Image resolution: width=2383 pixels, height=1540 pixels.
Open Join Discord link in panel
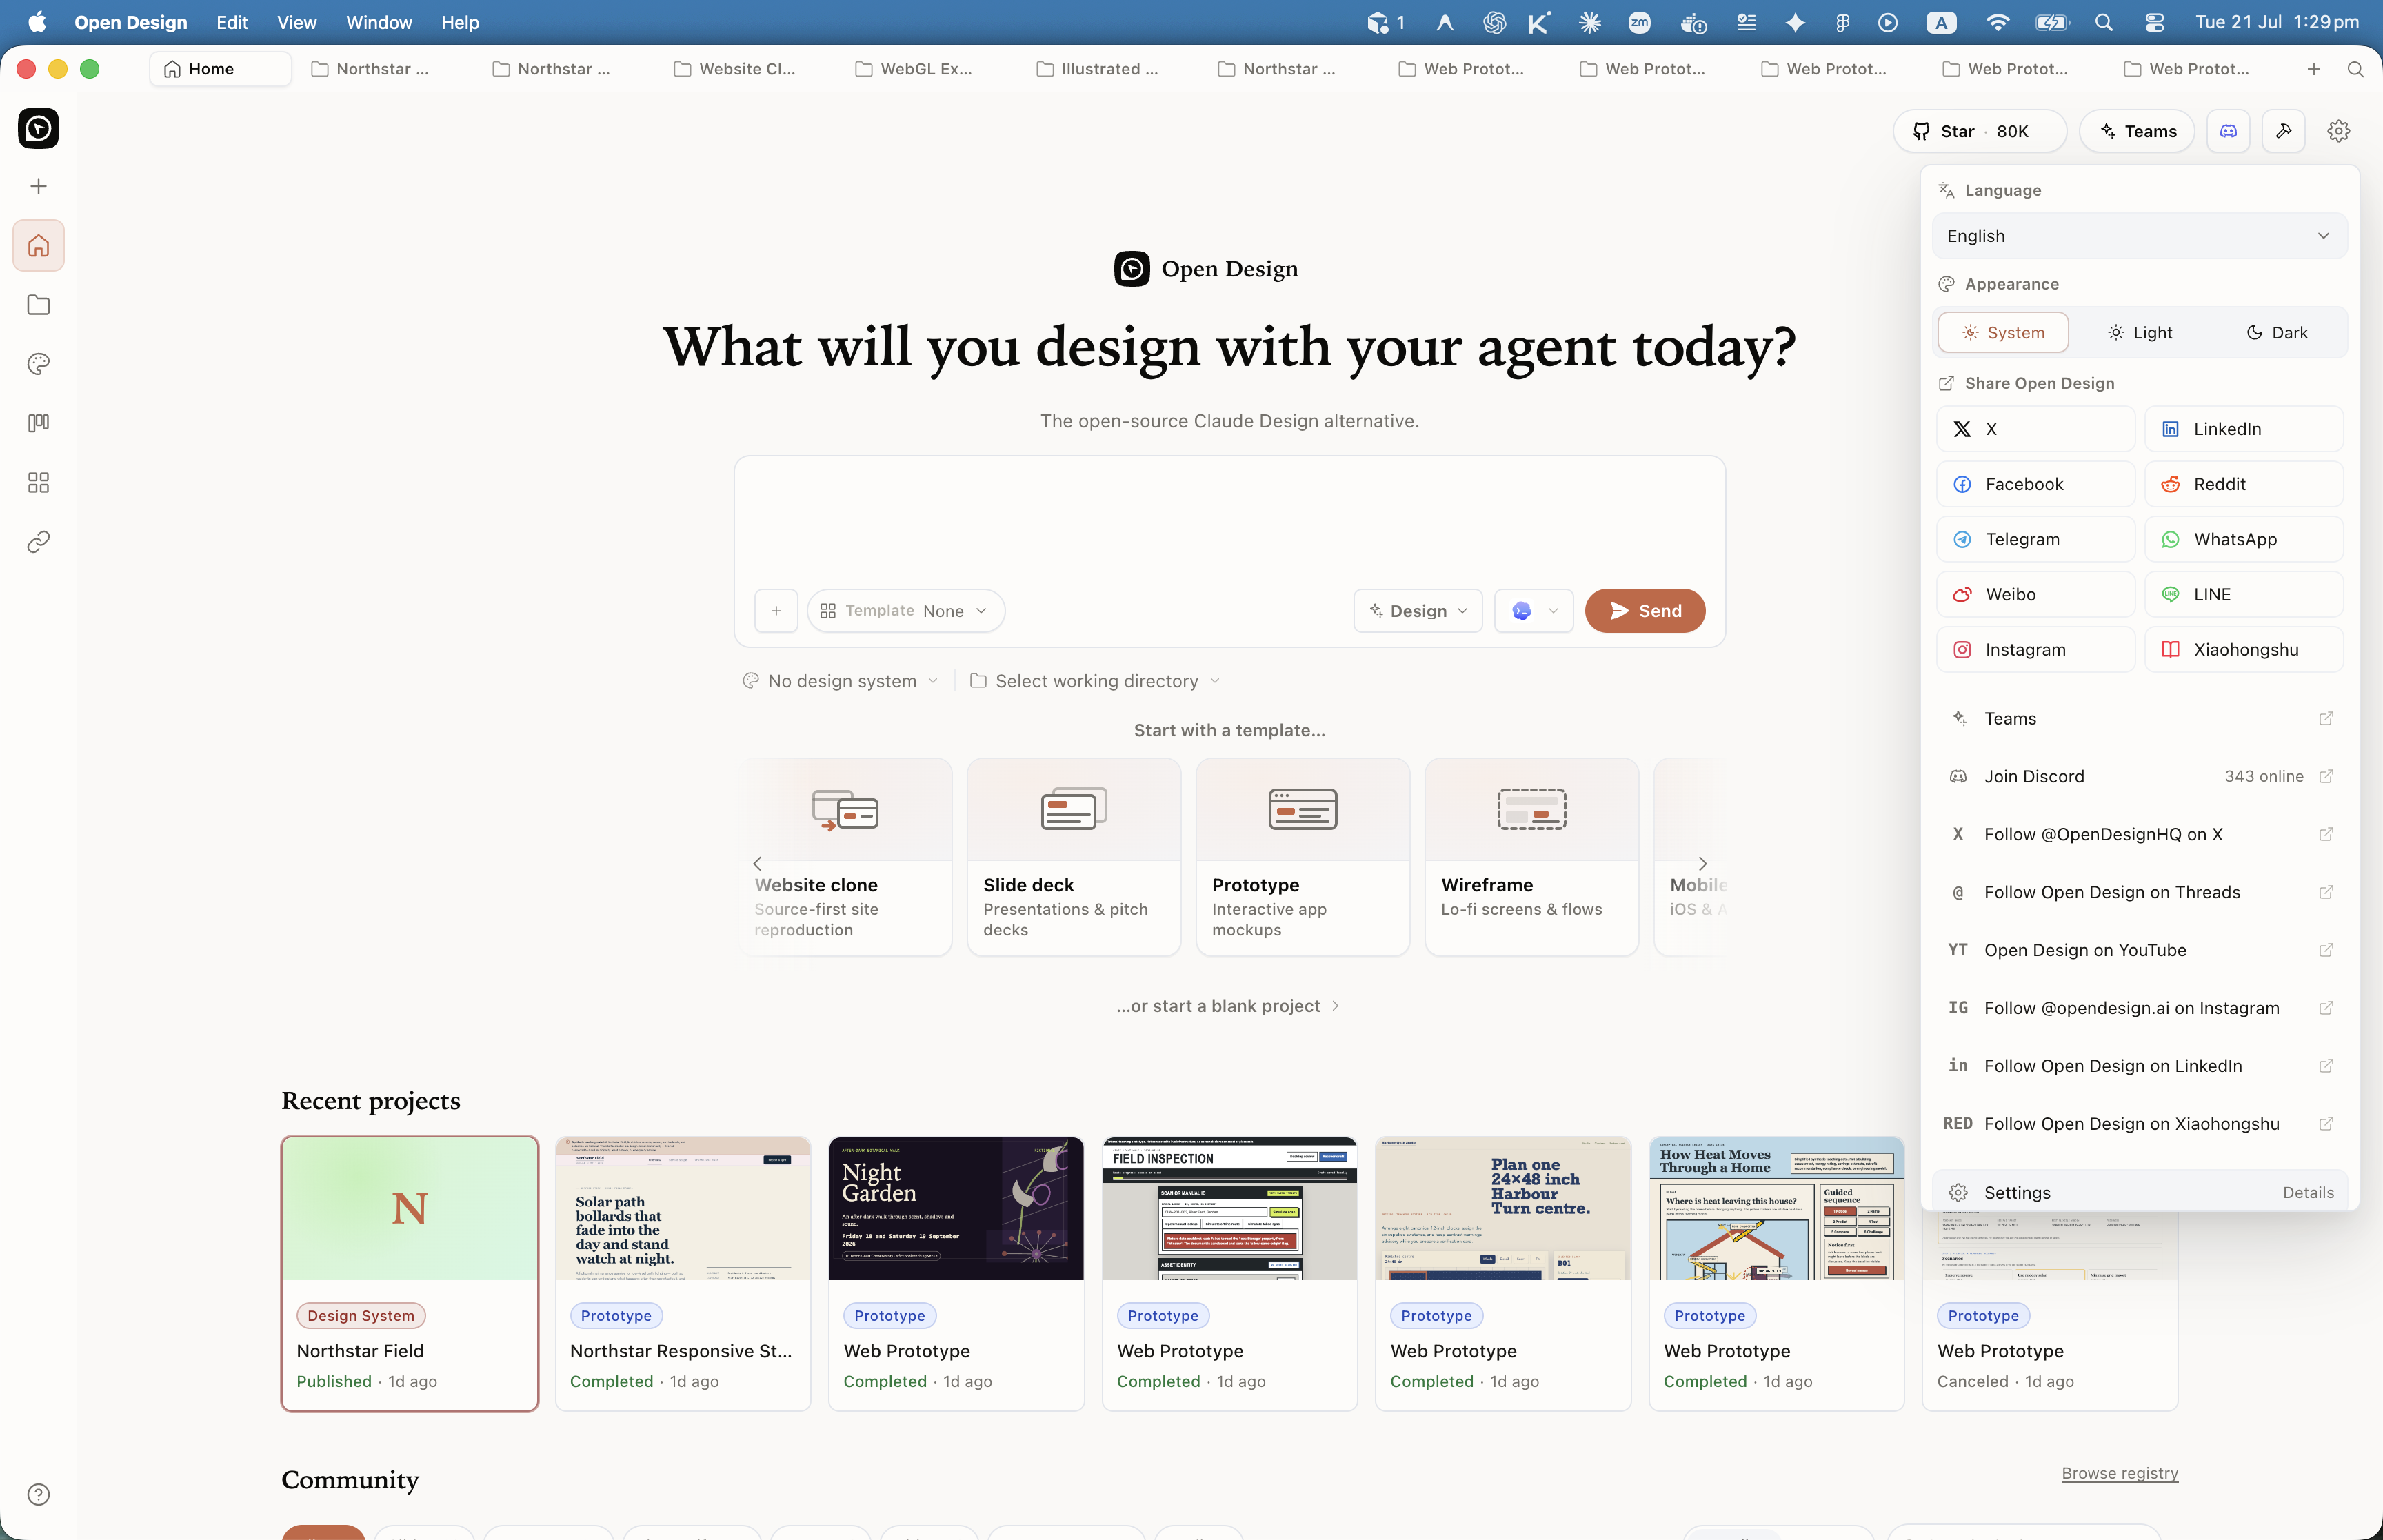[2139, 776]
